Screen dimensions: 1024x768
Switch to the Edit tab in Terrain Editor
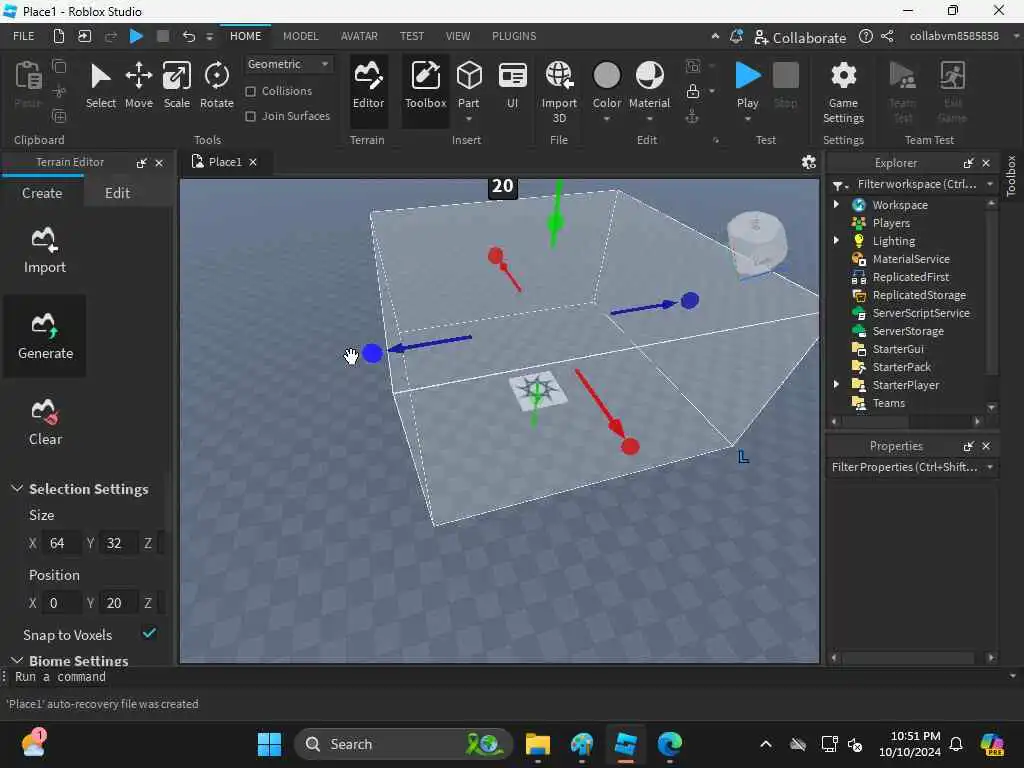118,193
